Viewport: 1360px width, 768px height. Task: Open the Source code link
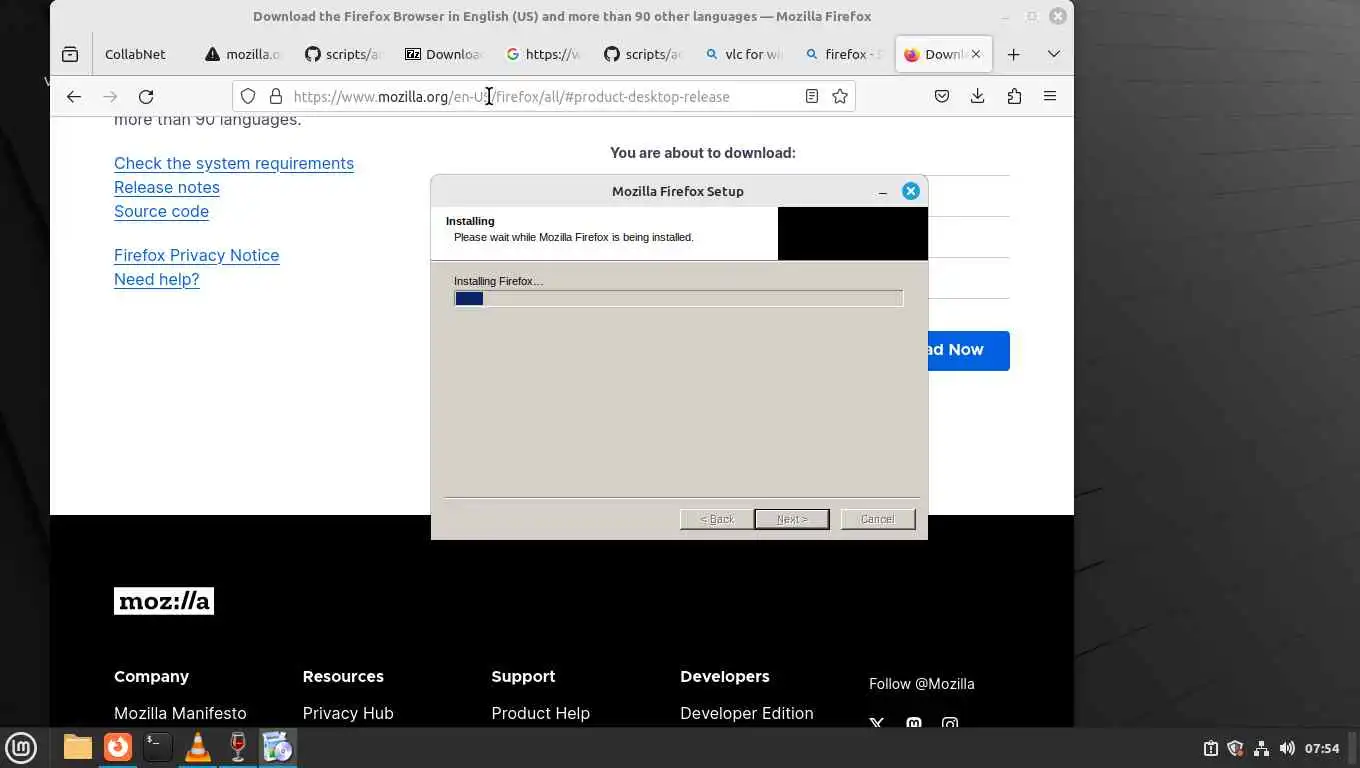coord(161,211)
